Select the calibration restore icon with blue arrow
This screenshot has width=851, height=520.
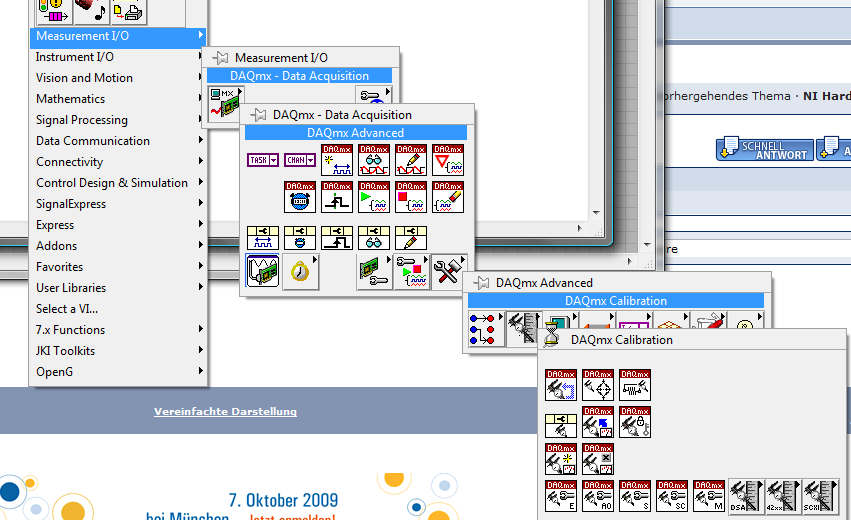(x=598, y=422)
